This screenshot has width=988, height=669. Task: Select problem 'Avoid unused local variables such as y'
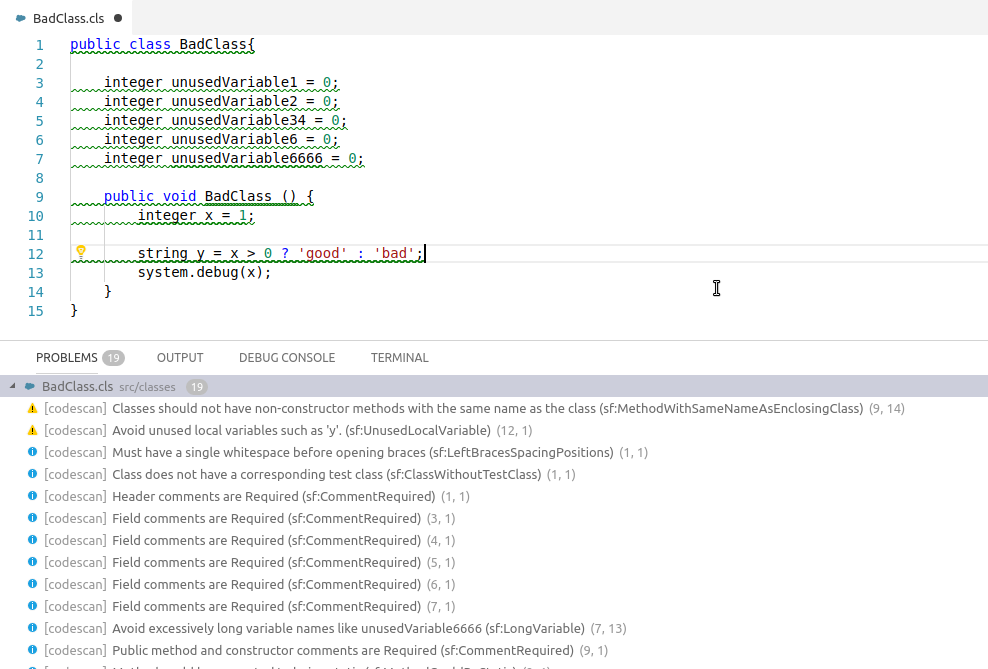494,430
